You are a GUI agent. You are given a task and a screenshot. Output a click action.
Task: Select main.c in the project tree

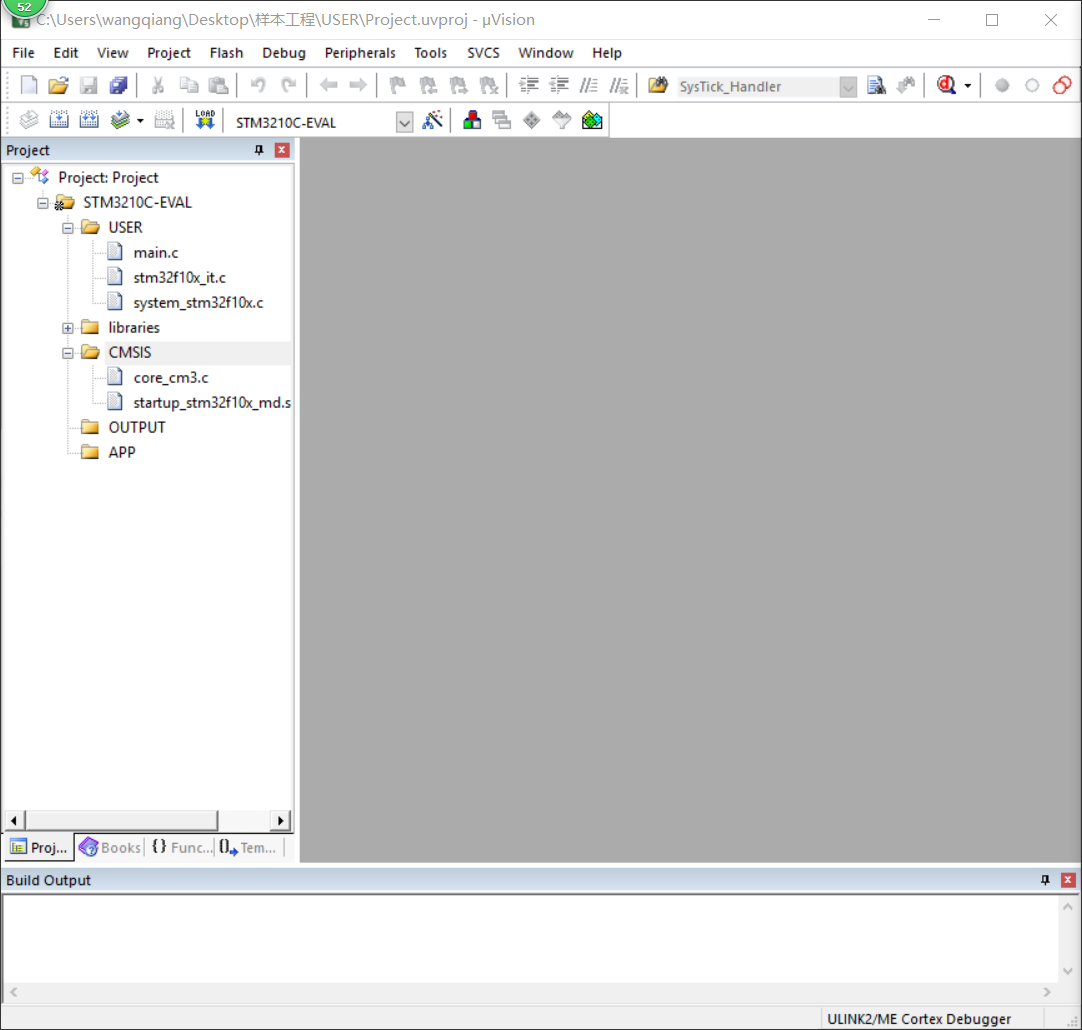point(155,252)
